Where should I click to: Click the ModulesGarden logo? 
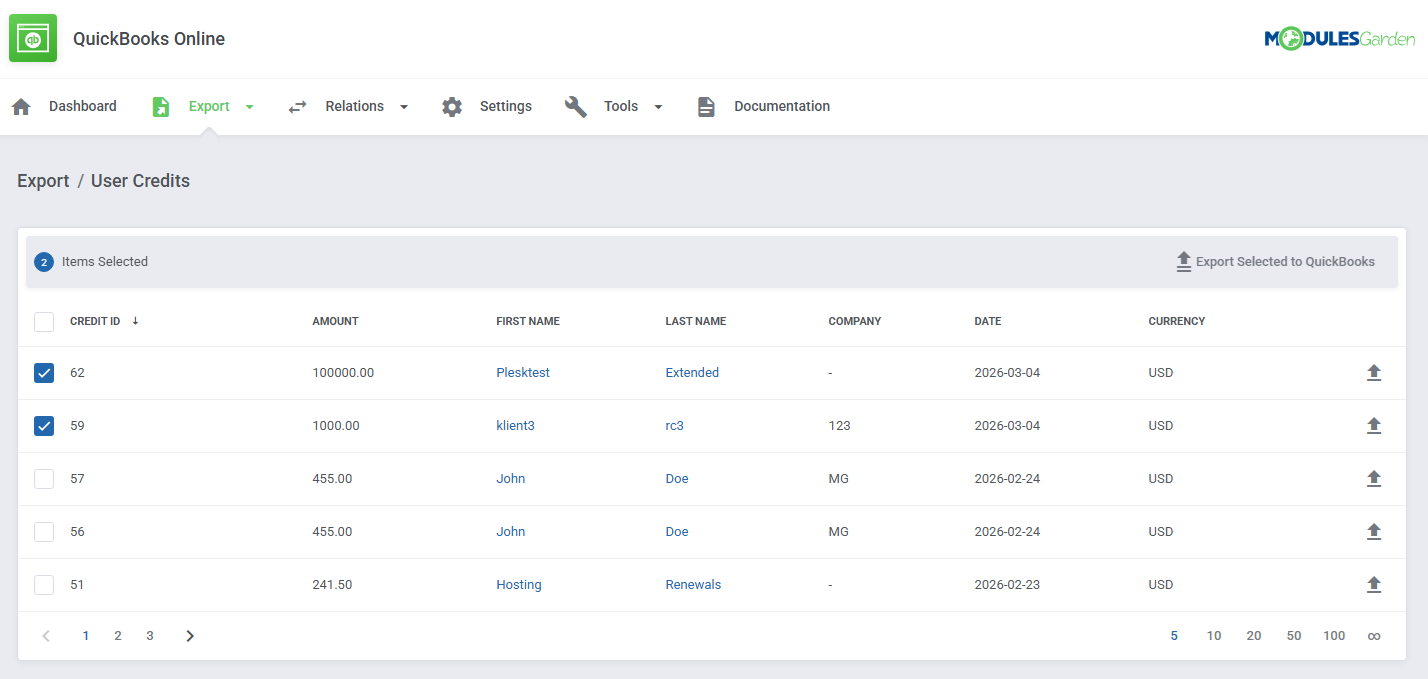[x=1340, y=39]
